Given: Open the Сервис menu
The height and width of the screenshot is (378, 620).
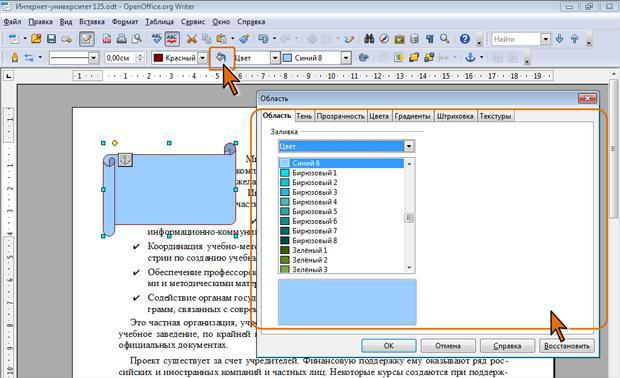Looking at the screenshot, I should pyautogui.click(x=193, y=22).
